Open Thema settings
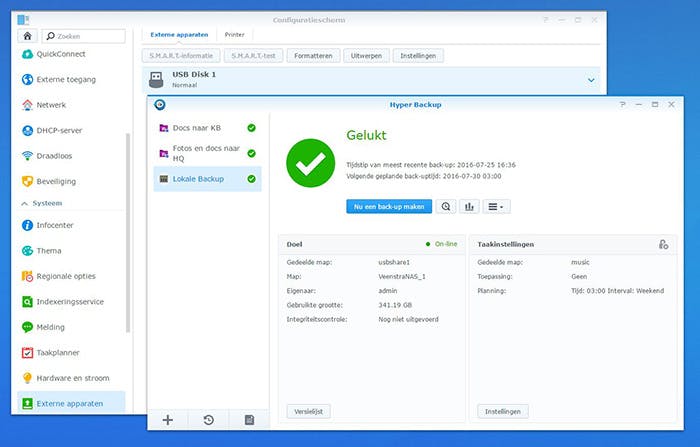This screenshot has width=700, height=447. [x=42, y=251]
